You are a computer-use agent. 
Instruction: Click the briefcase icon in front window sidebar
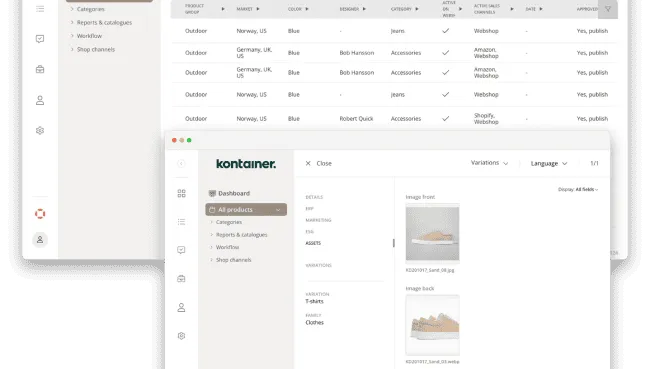pyautogui.click(x=181, y=279)
